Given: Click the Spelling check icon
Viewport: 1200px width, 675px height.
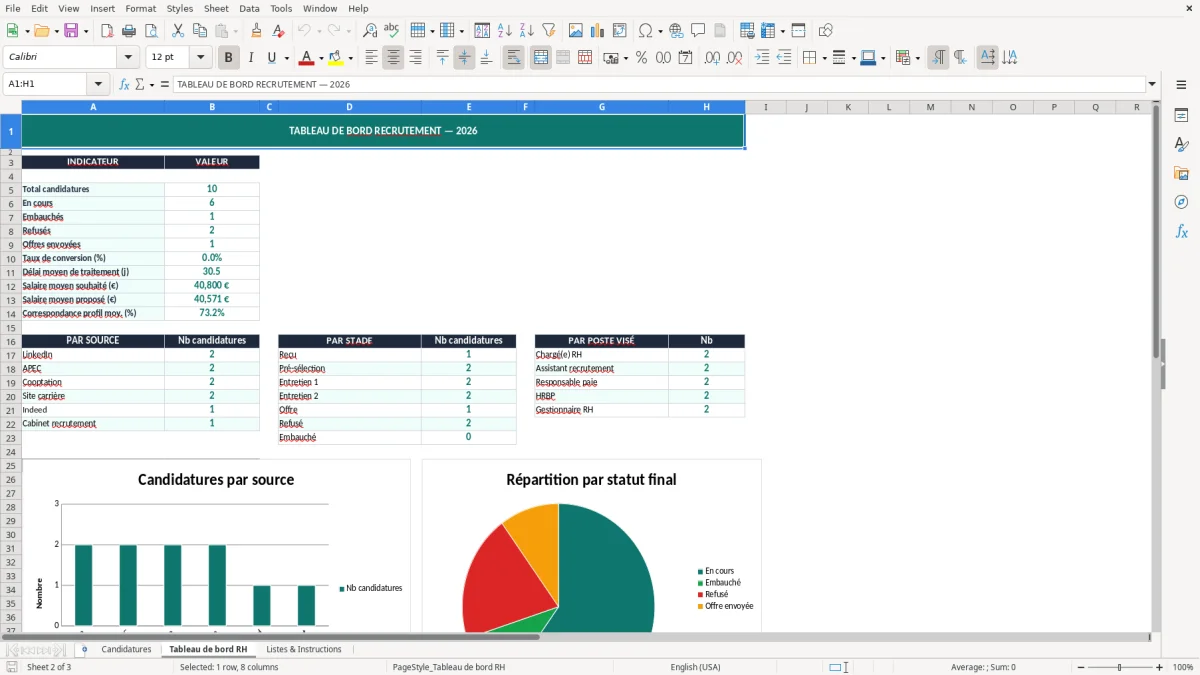Looking at the screenshot, I should coord(392,31).
